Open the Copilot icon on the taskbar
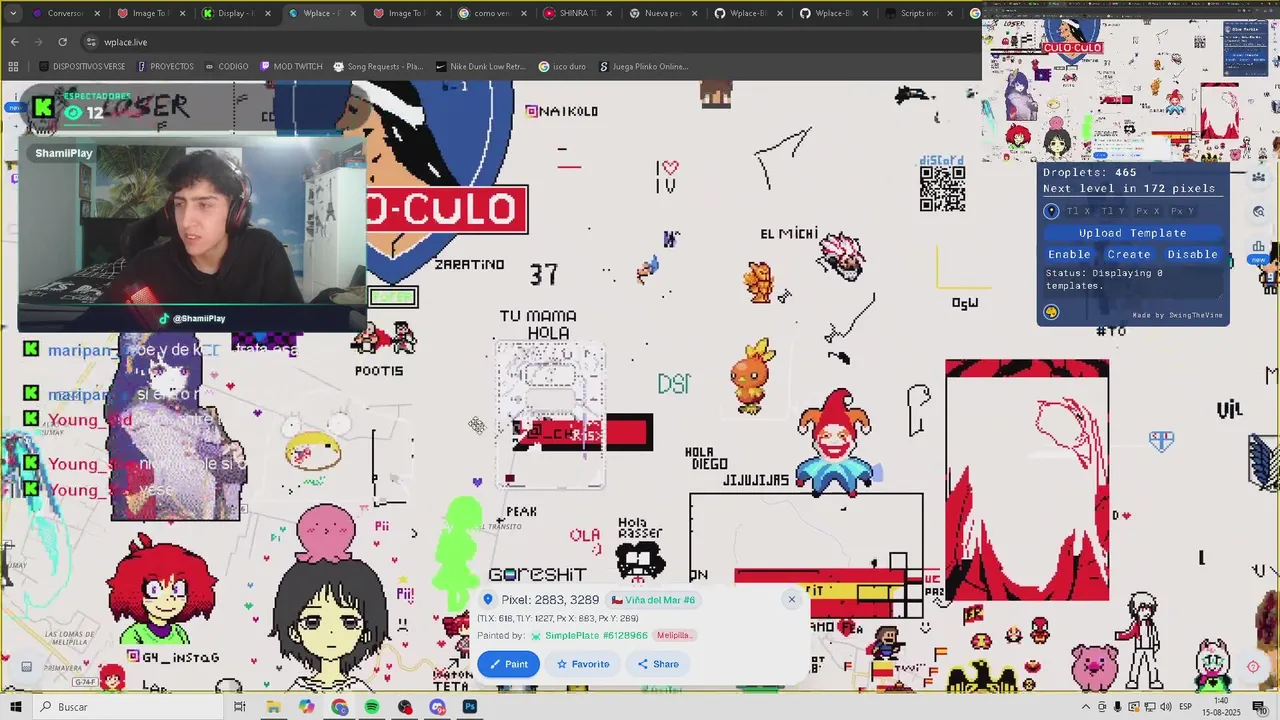This screenshot has height=720, width=1280. pyautogui.click(x=306, y=707)
